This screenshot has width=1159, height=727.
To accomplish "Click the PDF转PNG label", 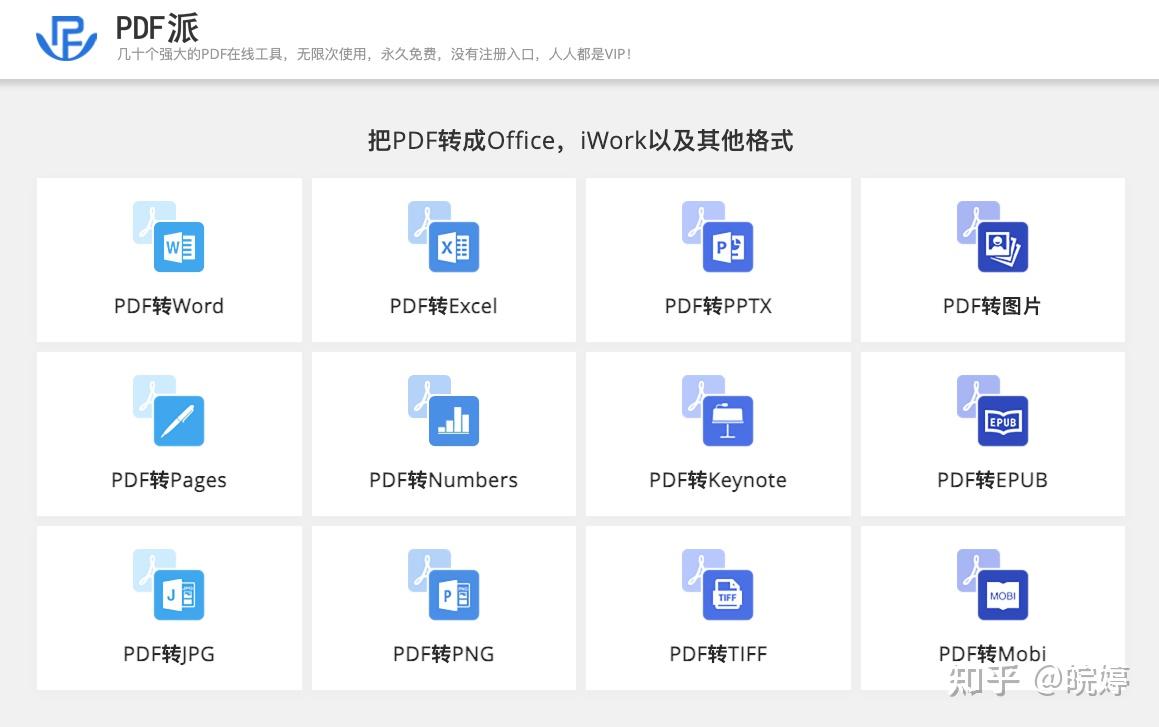I will [x=443, y=654].
